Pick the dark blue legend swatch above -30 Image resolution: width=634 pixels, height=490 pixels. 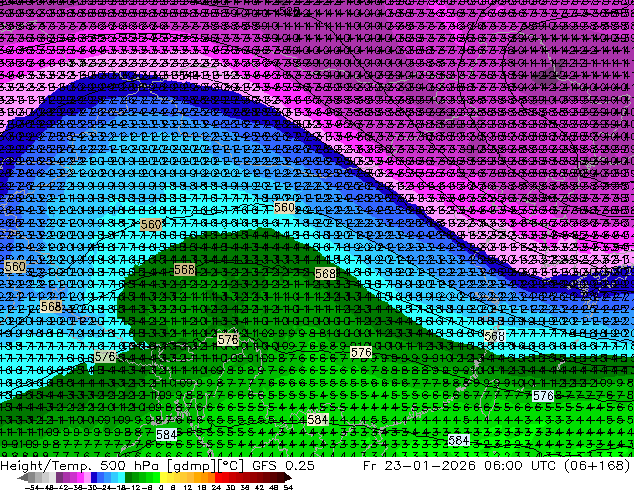click(94, 477)
